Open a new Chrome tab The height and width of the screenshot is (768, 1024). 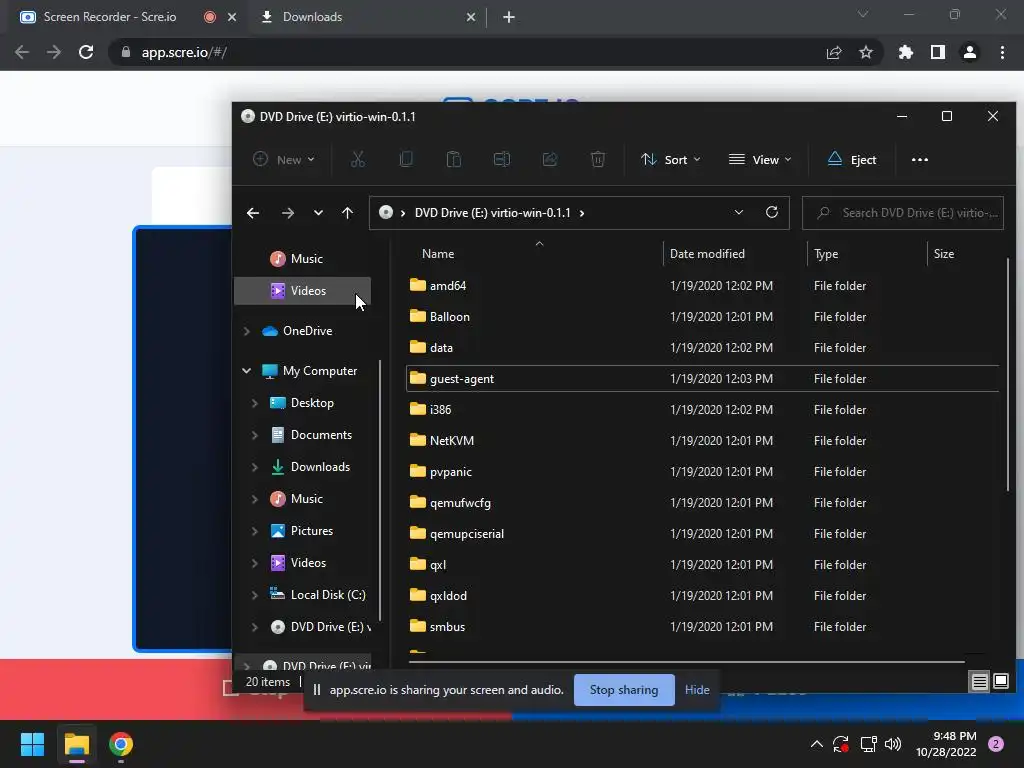509,17
